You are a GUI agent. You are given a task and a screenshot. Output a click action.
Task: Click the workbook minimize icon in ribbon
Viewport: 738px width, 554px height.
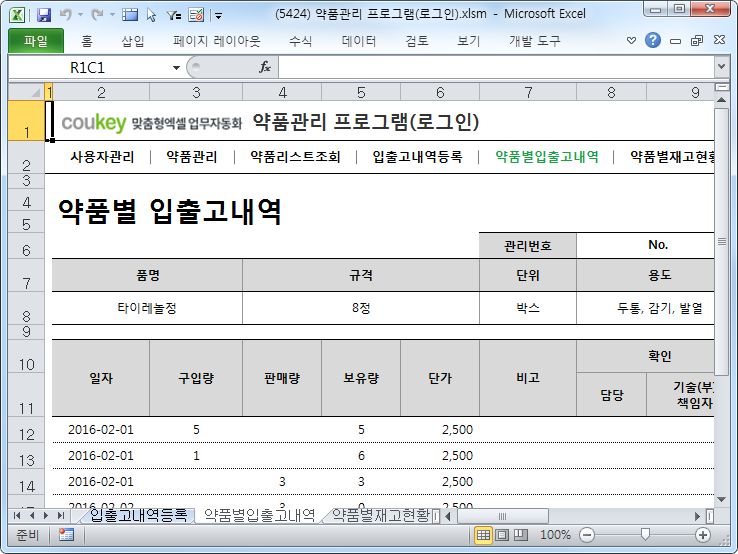(x=675, y=41)
